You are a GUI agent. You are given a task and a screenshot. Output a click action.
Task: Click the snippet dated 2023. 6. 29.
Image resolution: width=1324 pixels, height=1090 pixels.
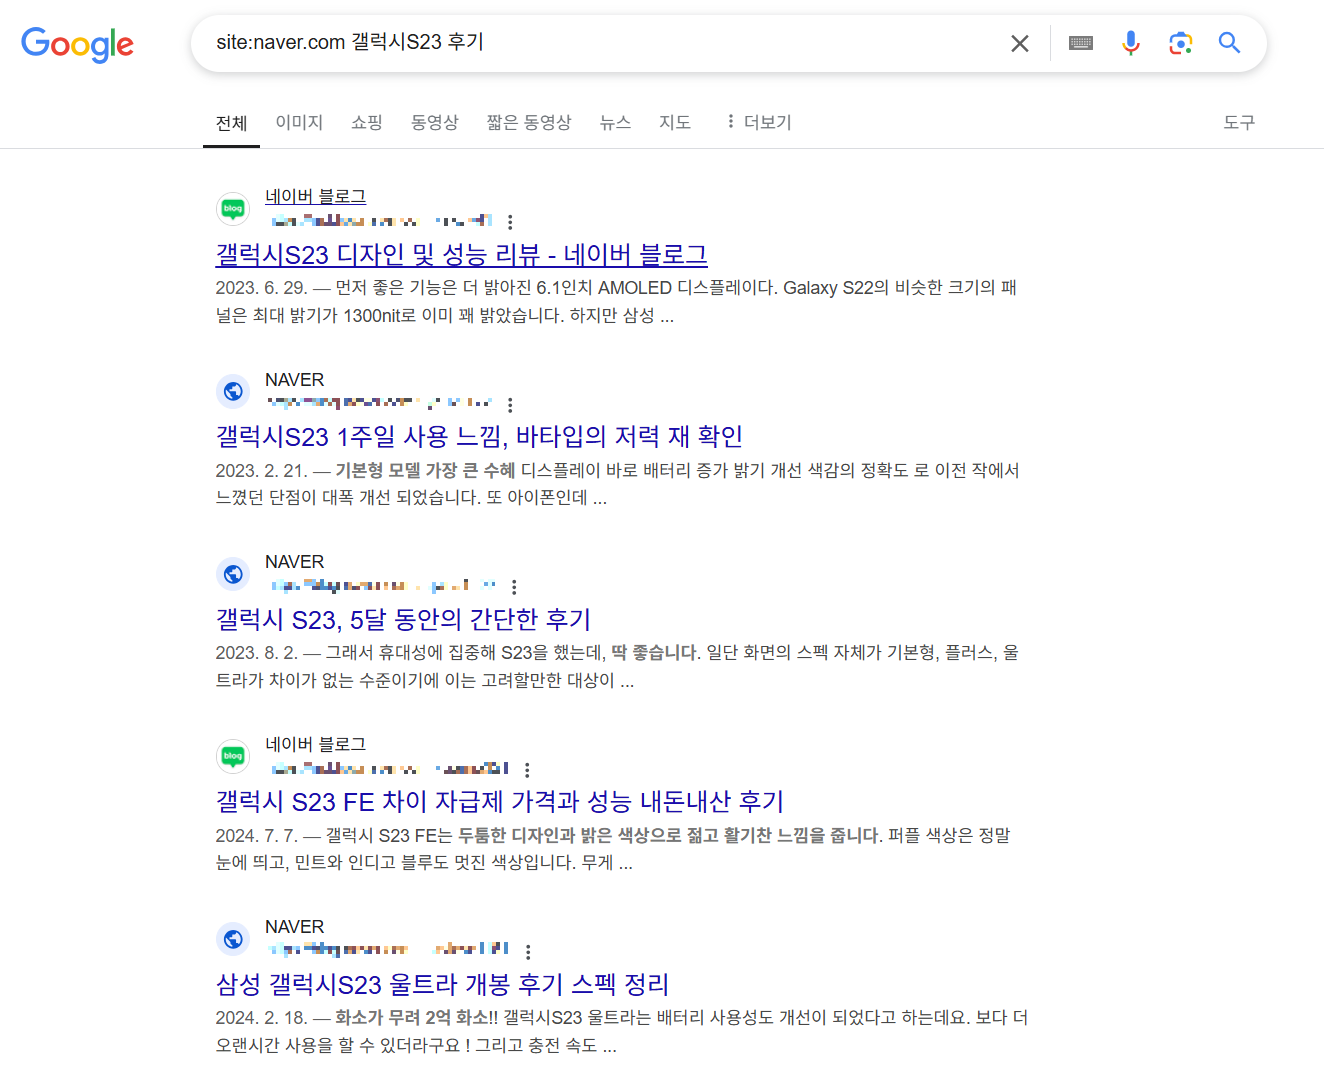click(x=616, y=302)
